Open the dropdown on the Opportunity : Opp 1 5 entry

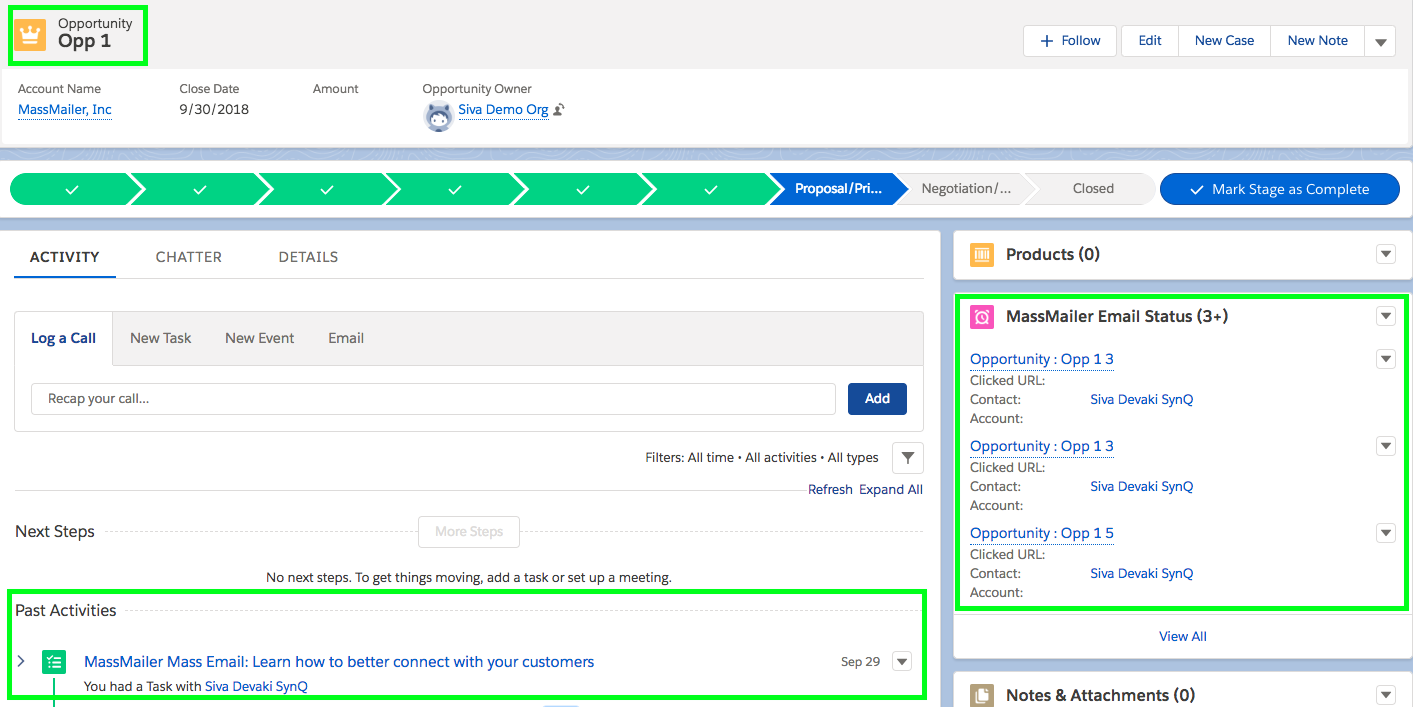(1385, 533)
